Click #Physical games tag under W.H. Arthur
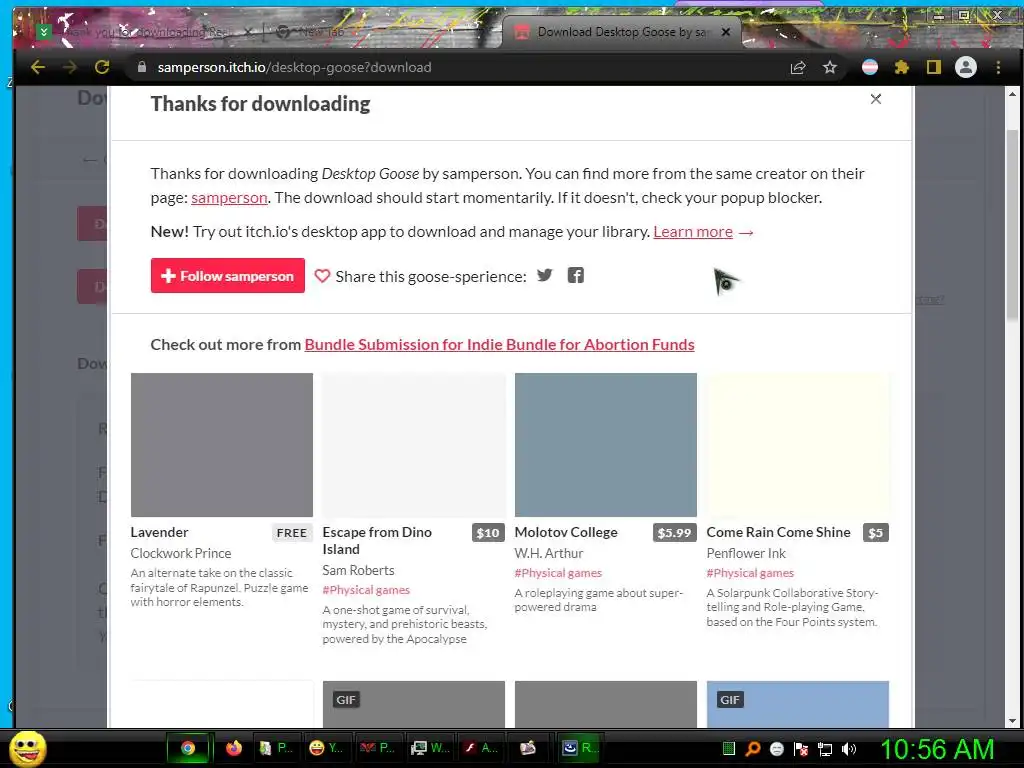Viewport: 1024px width, 768px height. 558,573
